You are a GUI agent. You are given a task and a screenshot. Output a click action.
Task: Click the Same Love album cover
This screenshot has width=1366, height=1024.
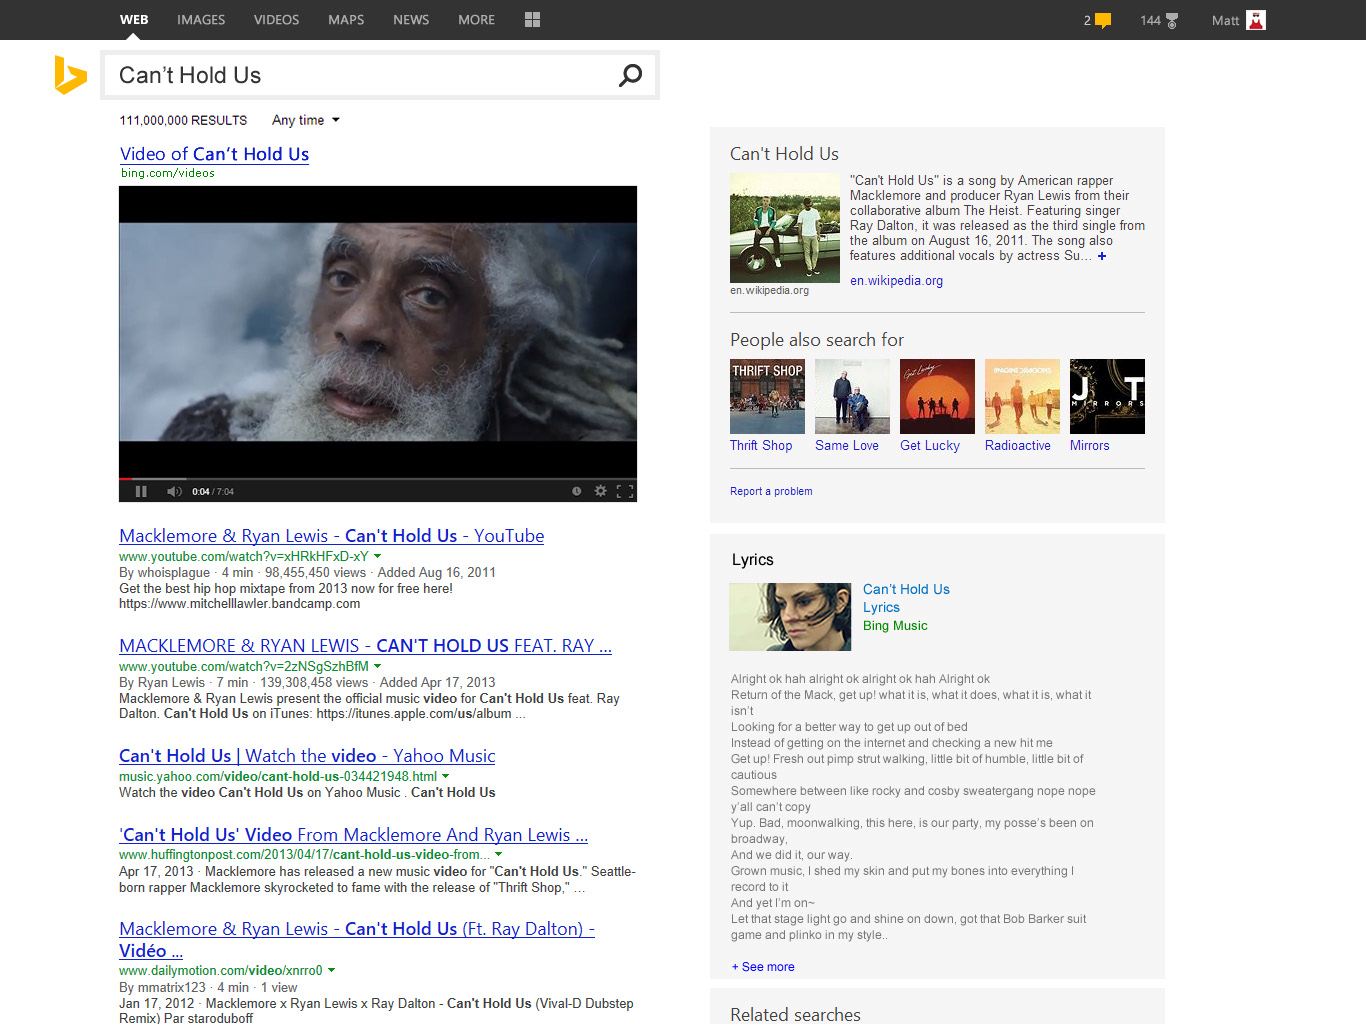[852, 396]
